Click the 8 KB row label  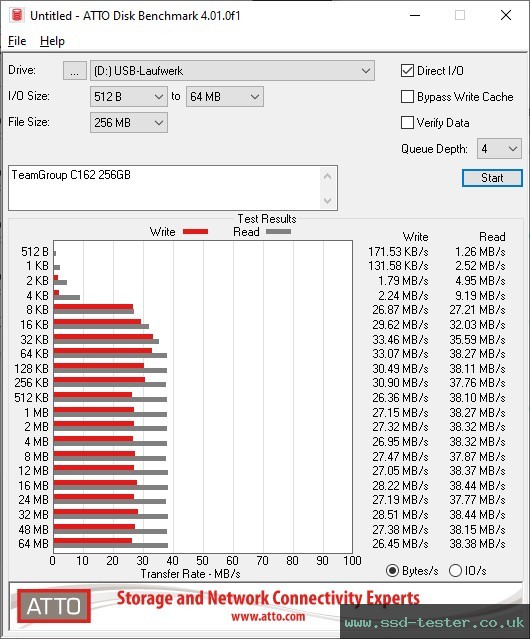click(x=37, y=310)
